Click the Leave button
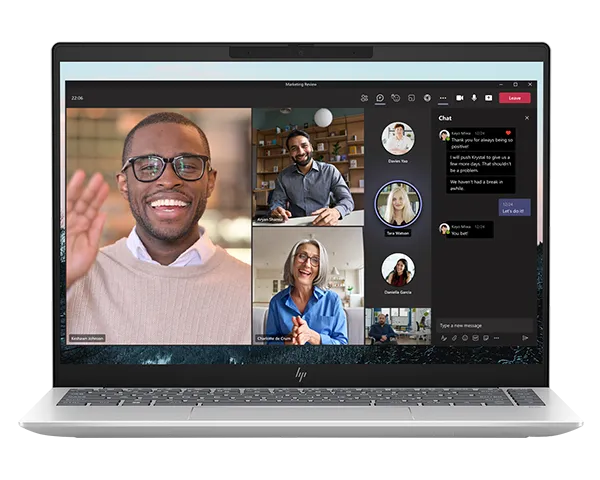The height and width of the screenshot is (480, 600). [x=515, y=98]
